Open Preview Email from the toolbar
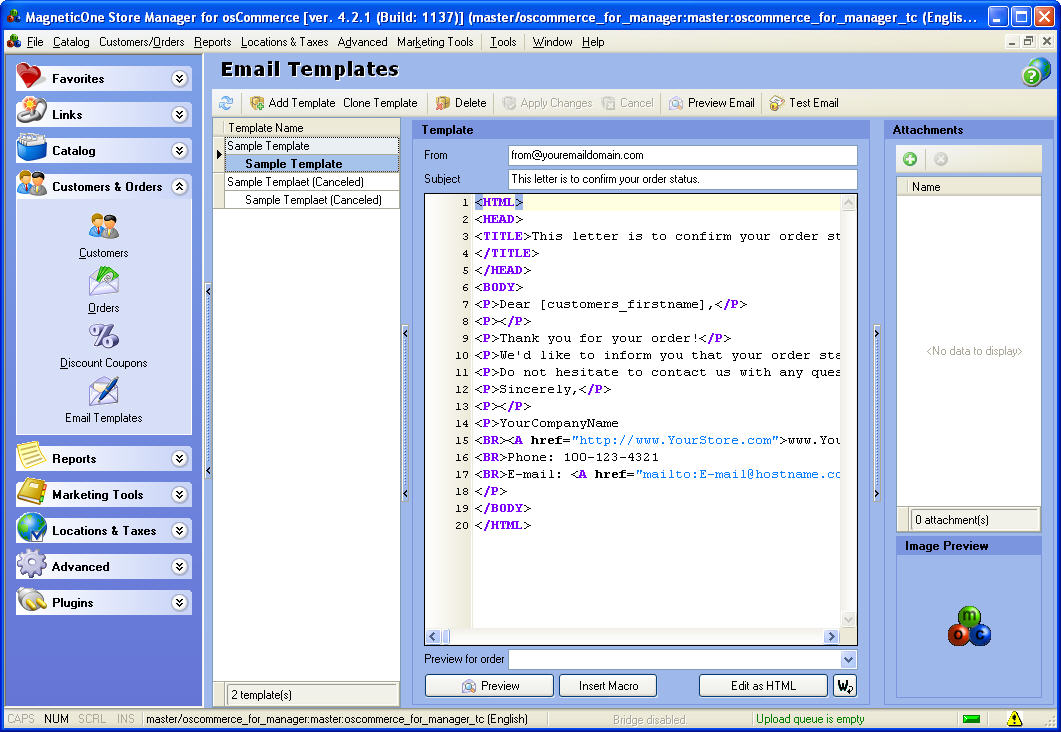1061x732 pixels. (712, 103)
